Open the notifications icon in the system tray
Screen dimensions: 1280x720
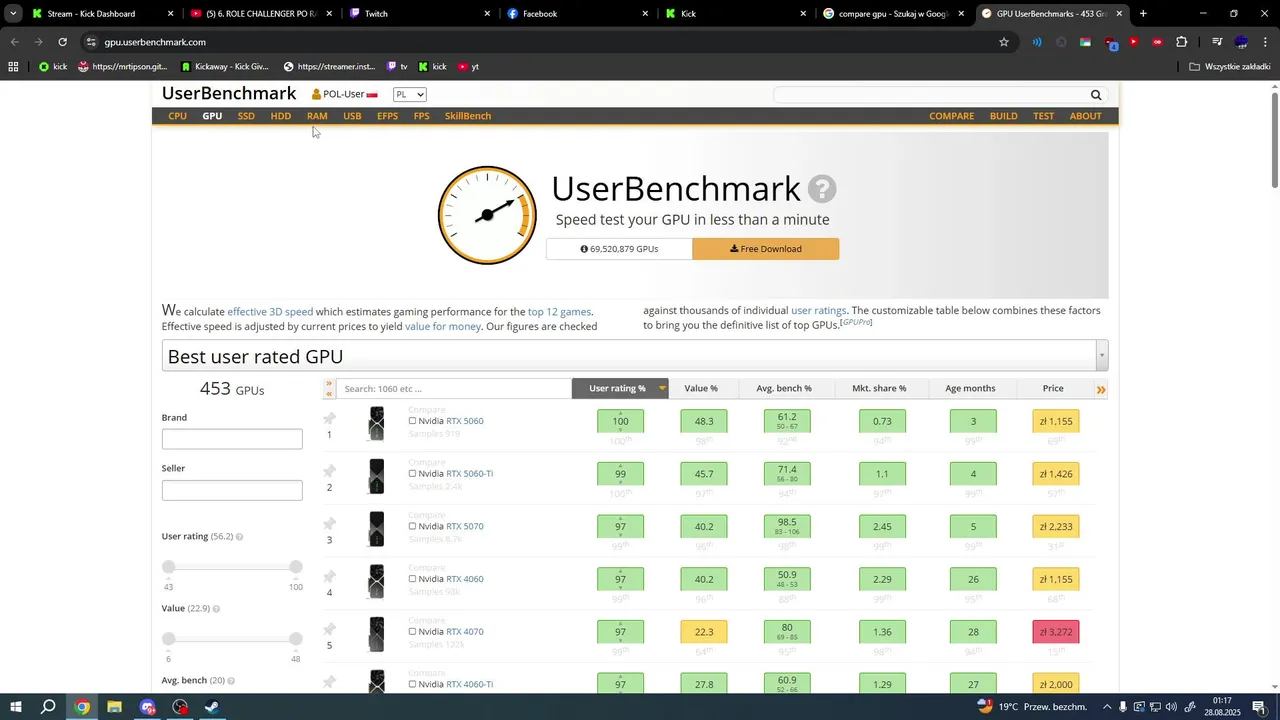(1259, 707)
